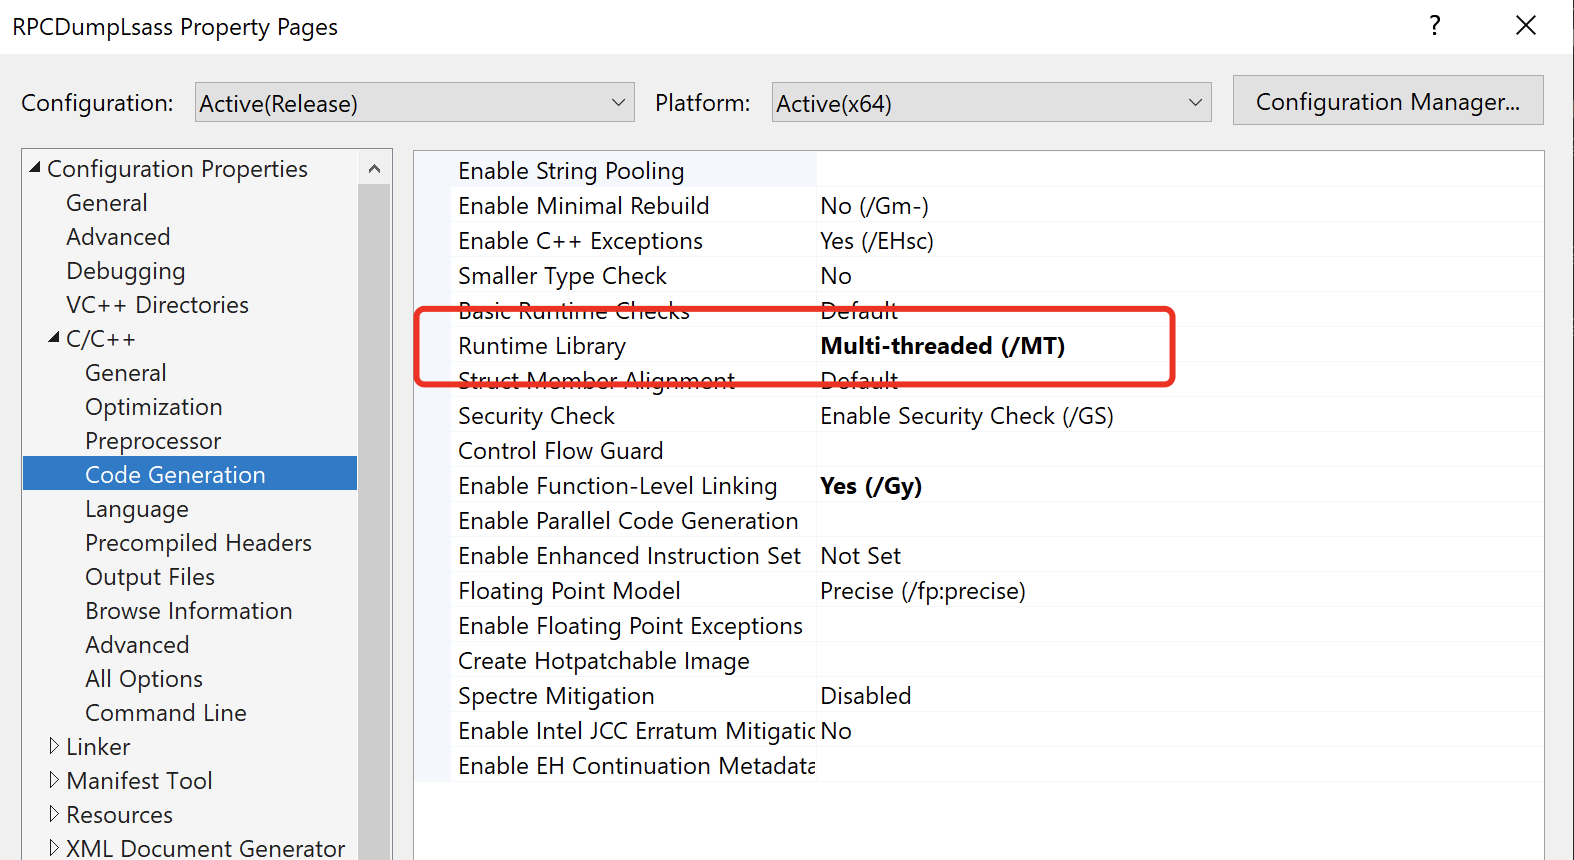
Task: Select the Spectre Mitigation property row
Action: (556, 696)
